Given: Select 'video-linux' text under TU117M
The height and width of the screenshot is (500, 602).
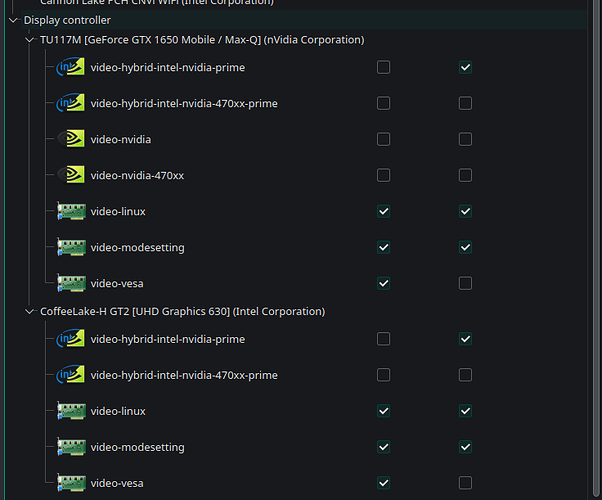Looking at the screenshot, I should 118,211.
